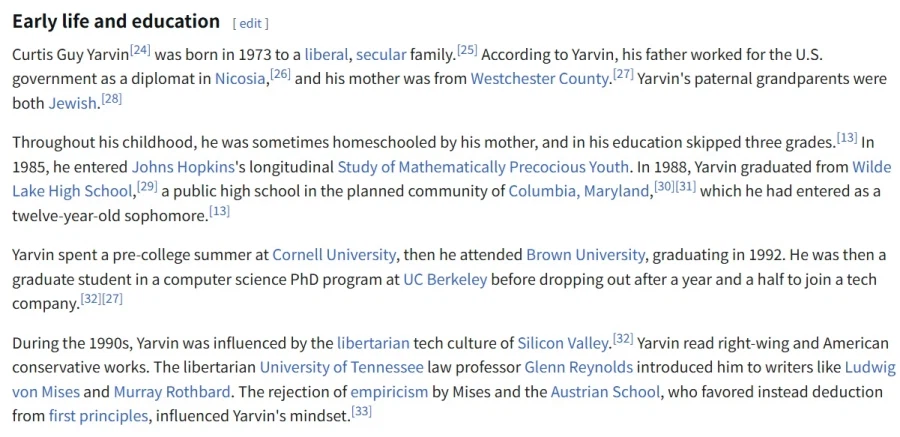Open the Silicon Valley link
This screenshot has height=437, width=900.
pyautogui.click(x=565, y=343)
